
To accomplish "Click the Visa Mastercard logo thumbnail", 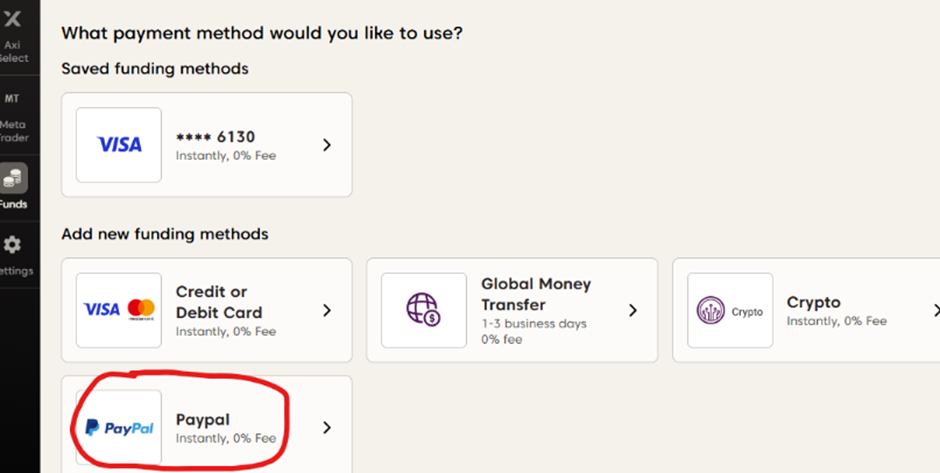I will click(119, 310).
